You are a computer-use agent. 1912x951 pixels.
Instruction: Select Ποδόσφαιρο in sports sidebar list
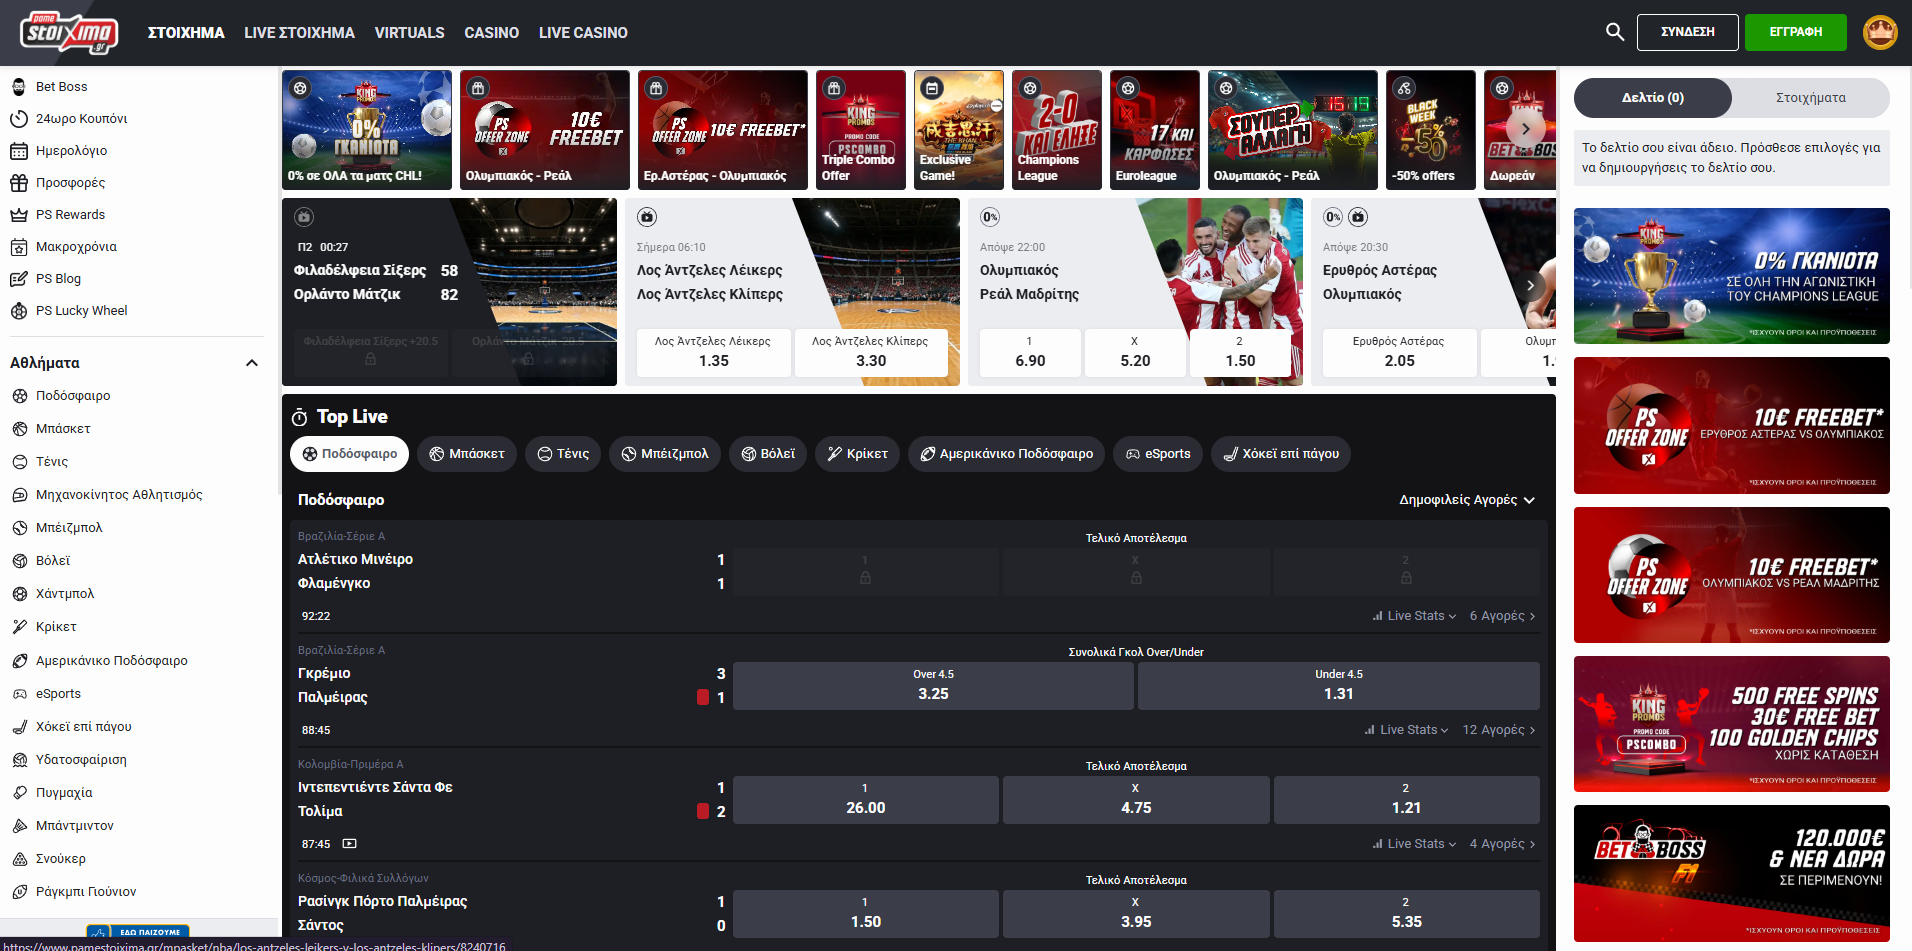pyautogui.click(x=73, y=396)
